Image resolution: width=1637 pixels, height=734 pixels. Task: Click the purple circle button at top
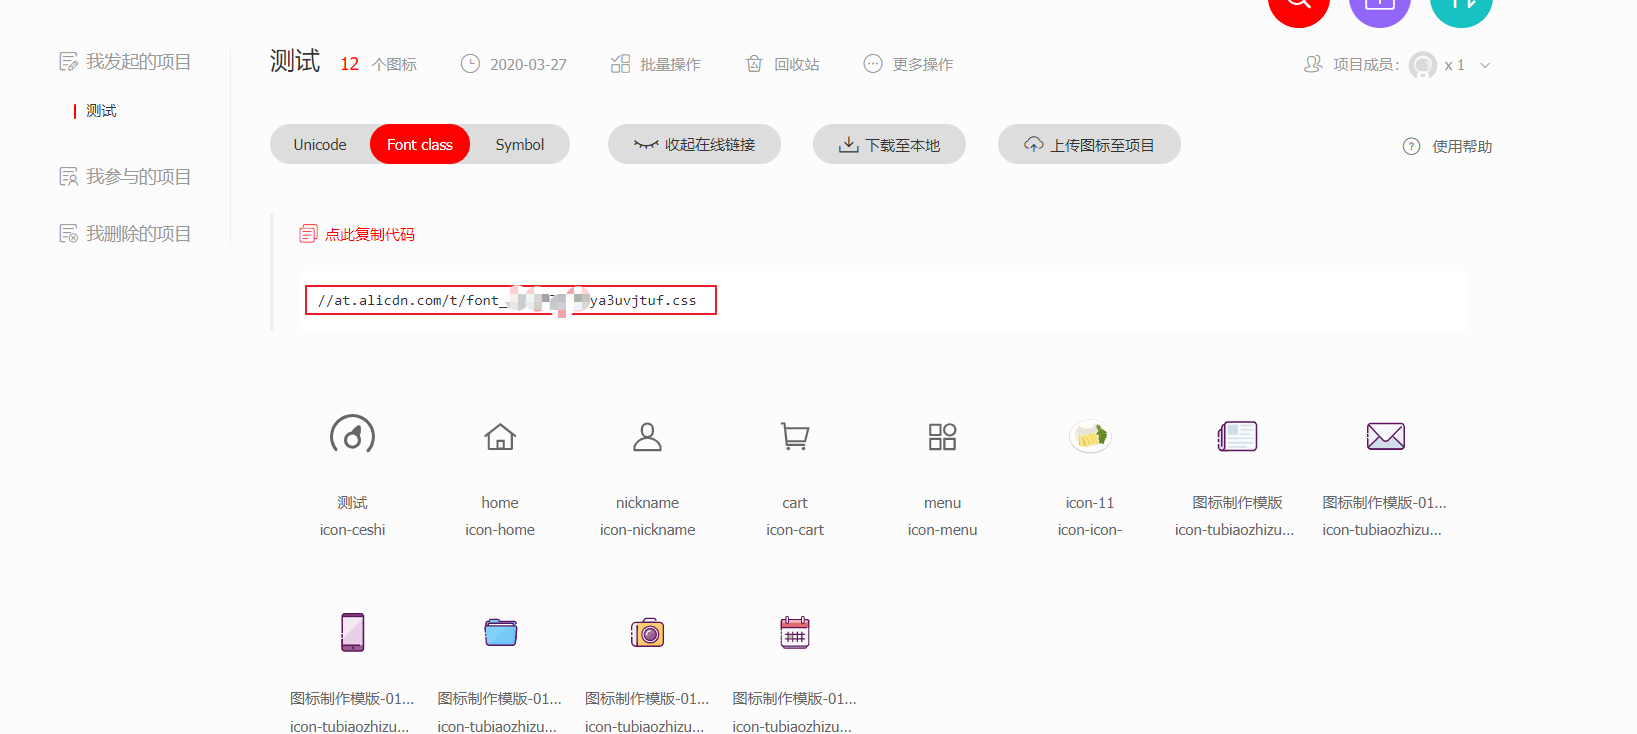1380,7
